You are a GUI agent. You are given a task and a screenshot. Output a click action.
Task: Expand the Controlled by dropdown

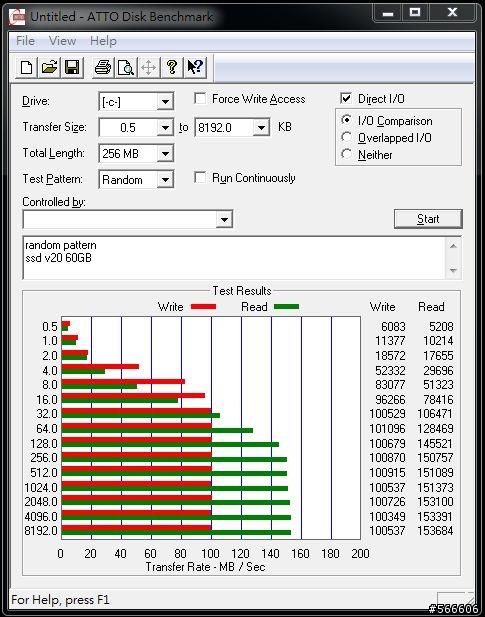pos(224,219)
